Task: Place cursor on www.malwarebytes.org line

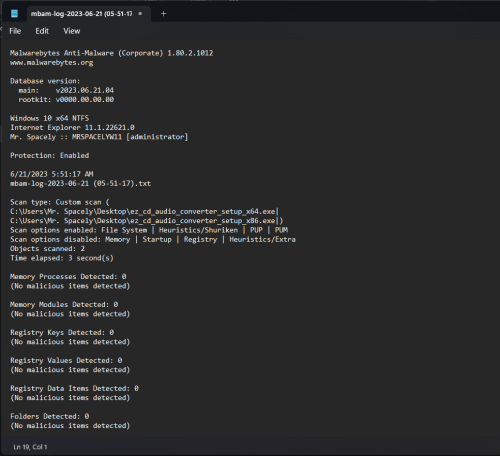Action: 52,63
